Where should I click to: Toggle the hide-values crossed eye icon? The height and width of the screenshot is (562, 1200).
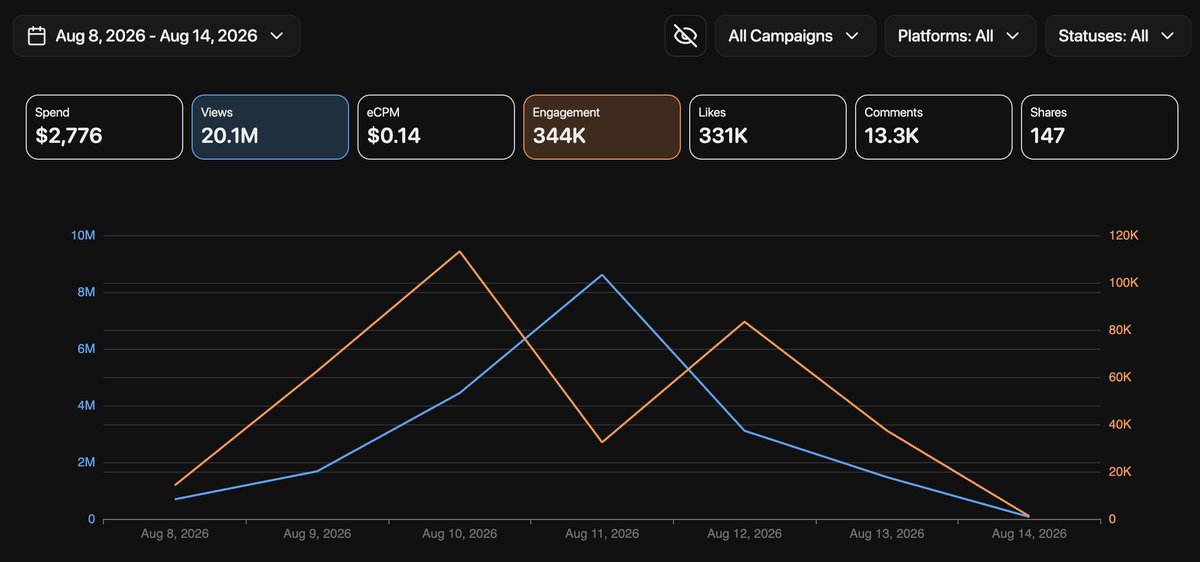(685, 36)
